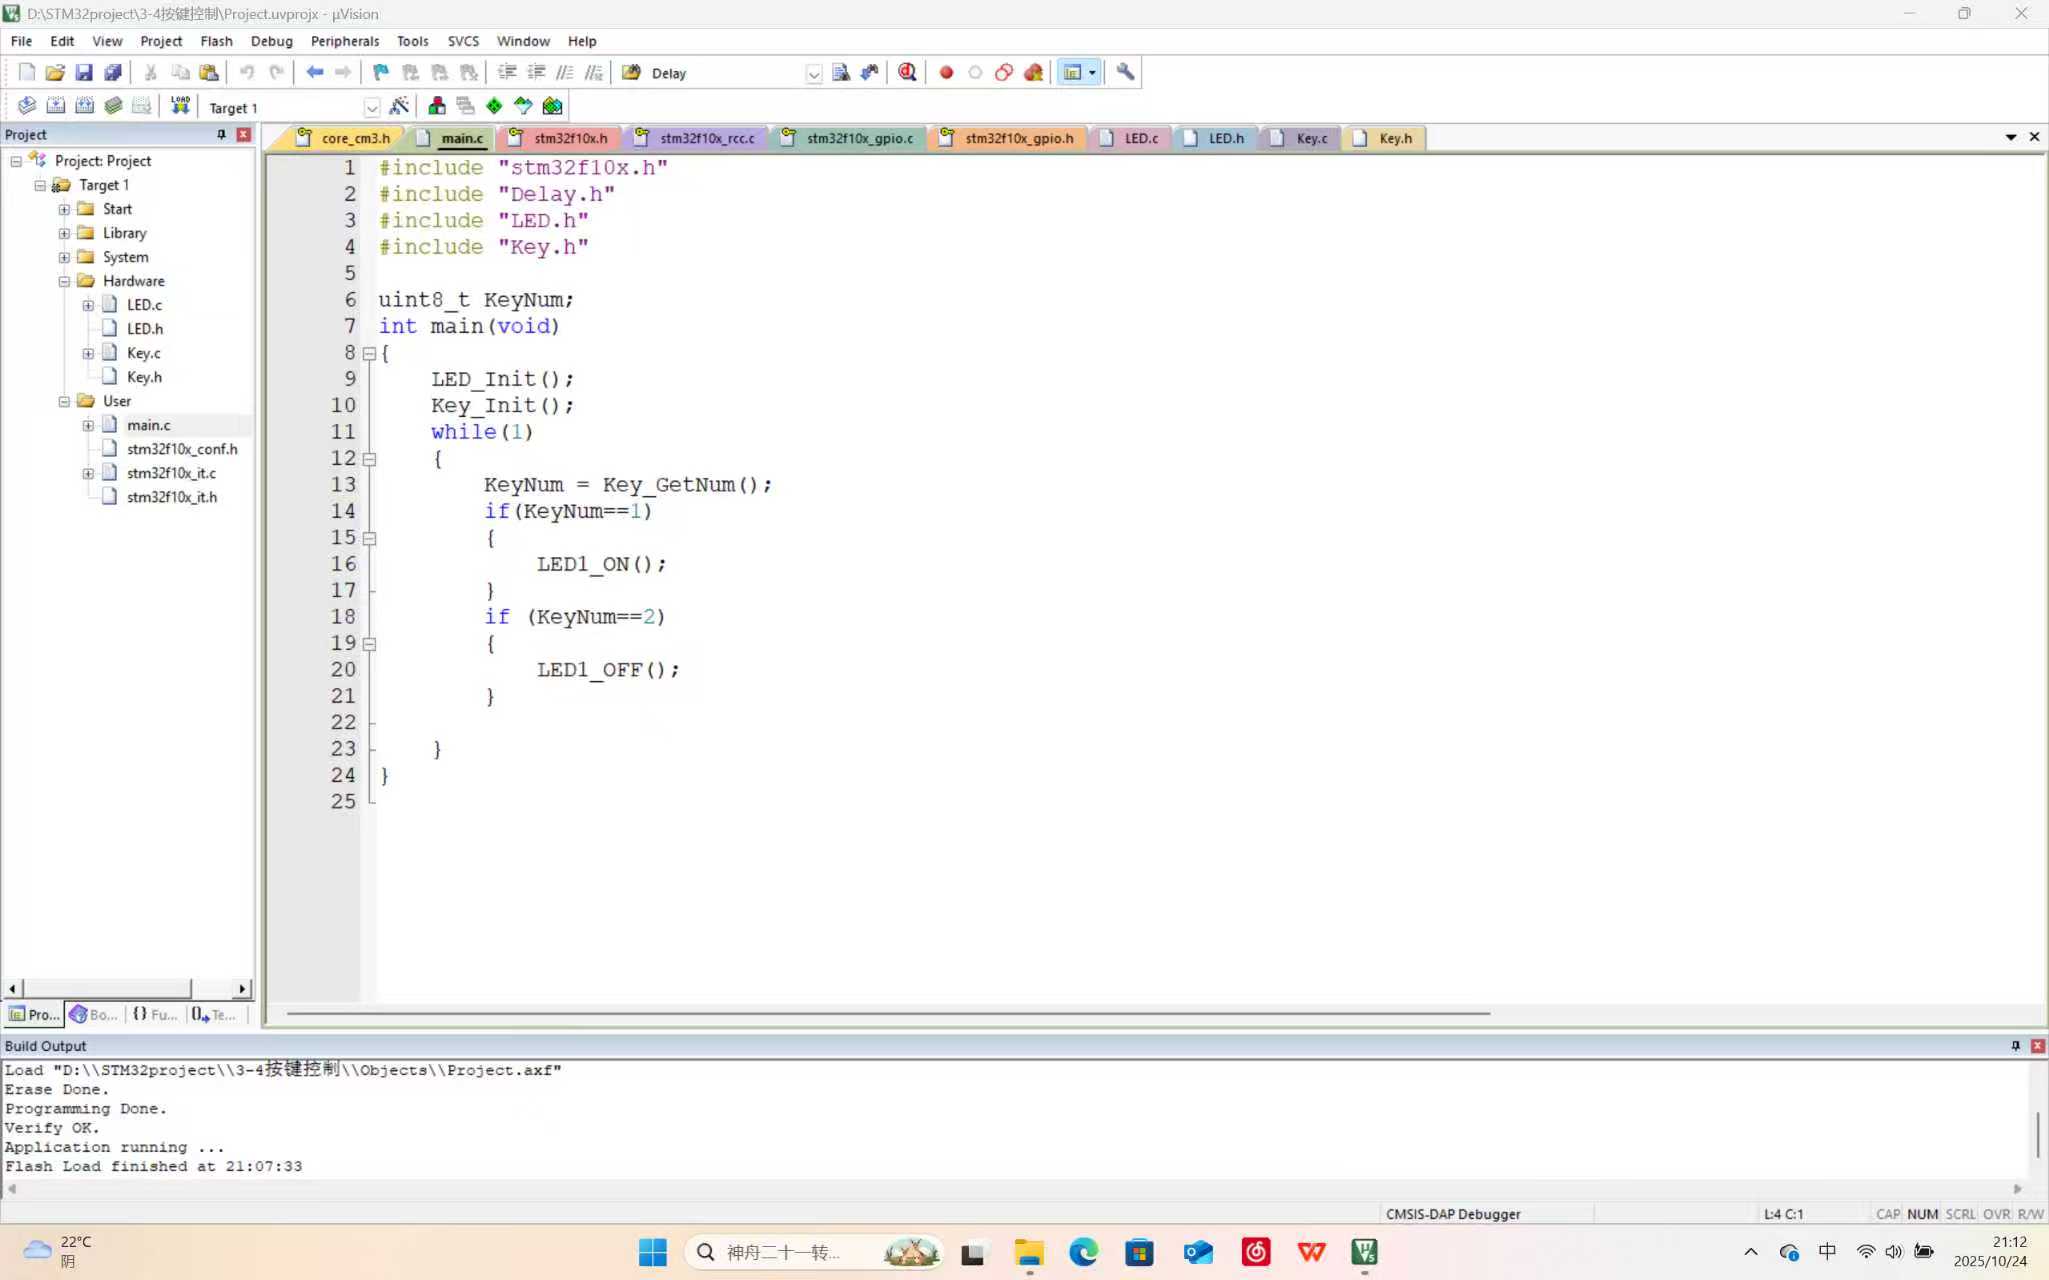Expand the Library folder in tree
Screen dimensions: 2049x1280
64,233
